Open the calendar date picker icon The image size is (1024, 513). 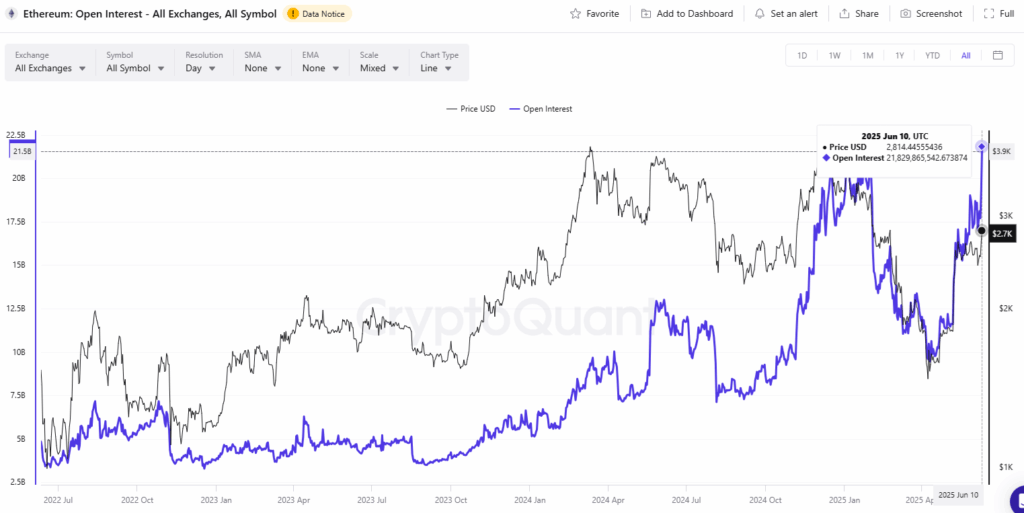pos(997,55)
